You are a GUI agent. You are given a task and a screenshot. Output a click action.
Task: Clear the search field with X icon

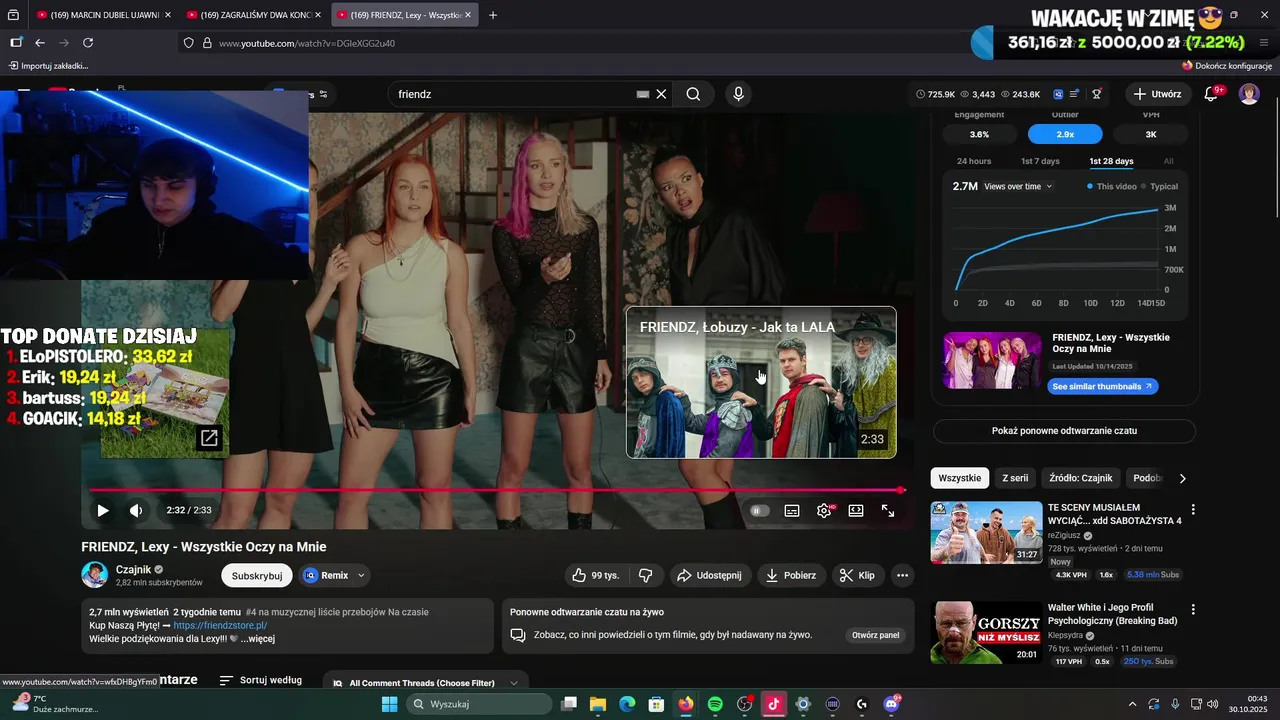tap(661, 94)
